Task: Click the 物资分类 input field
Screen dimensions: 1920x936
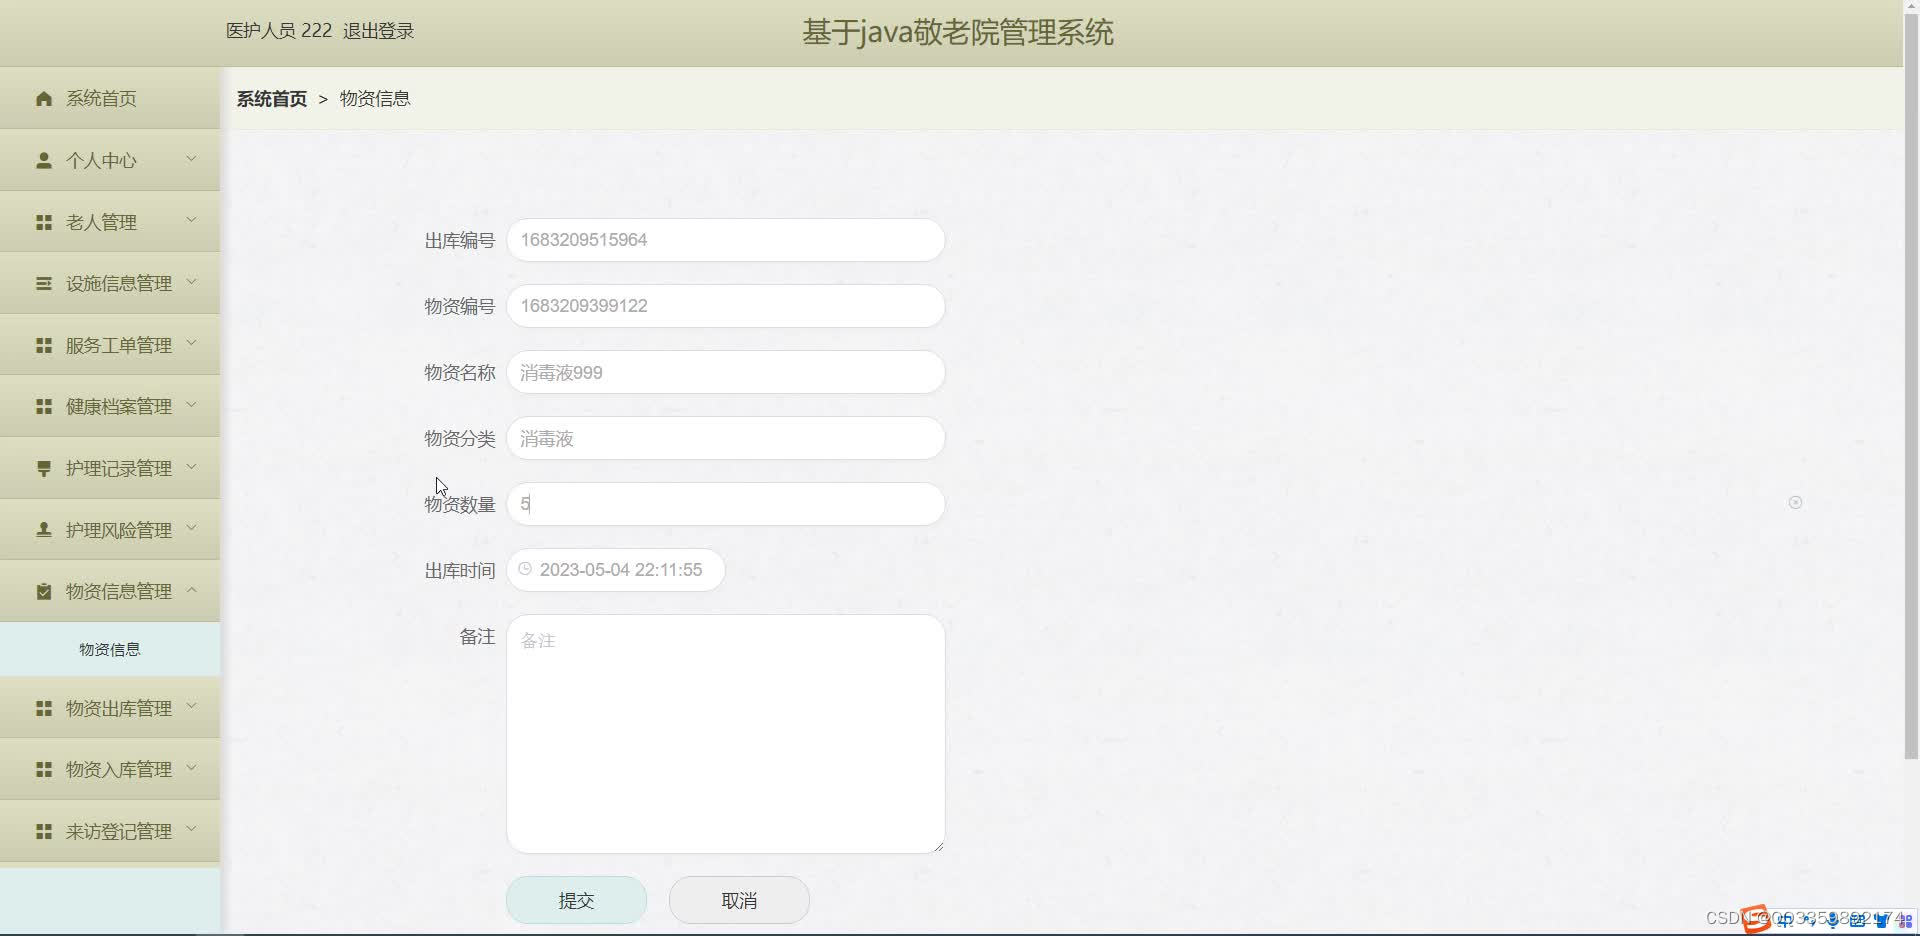Action: pyautogui.click(x=726, y=438)
